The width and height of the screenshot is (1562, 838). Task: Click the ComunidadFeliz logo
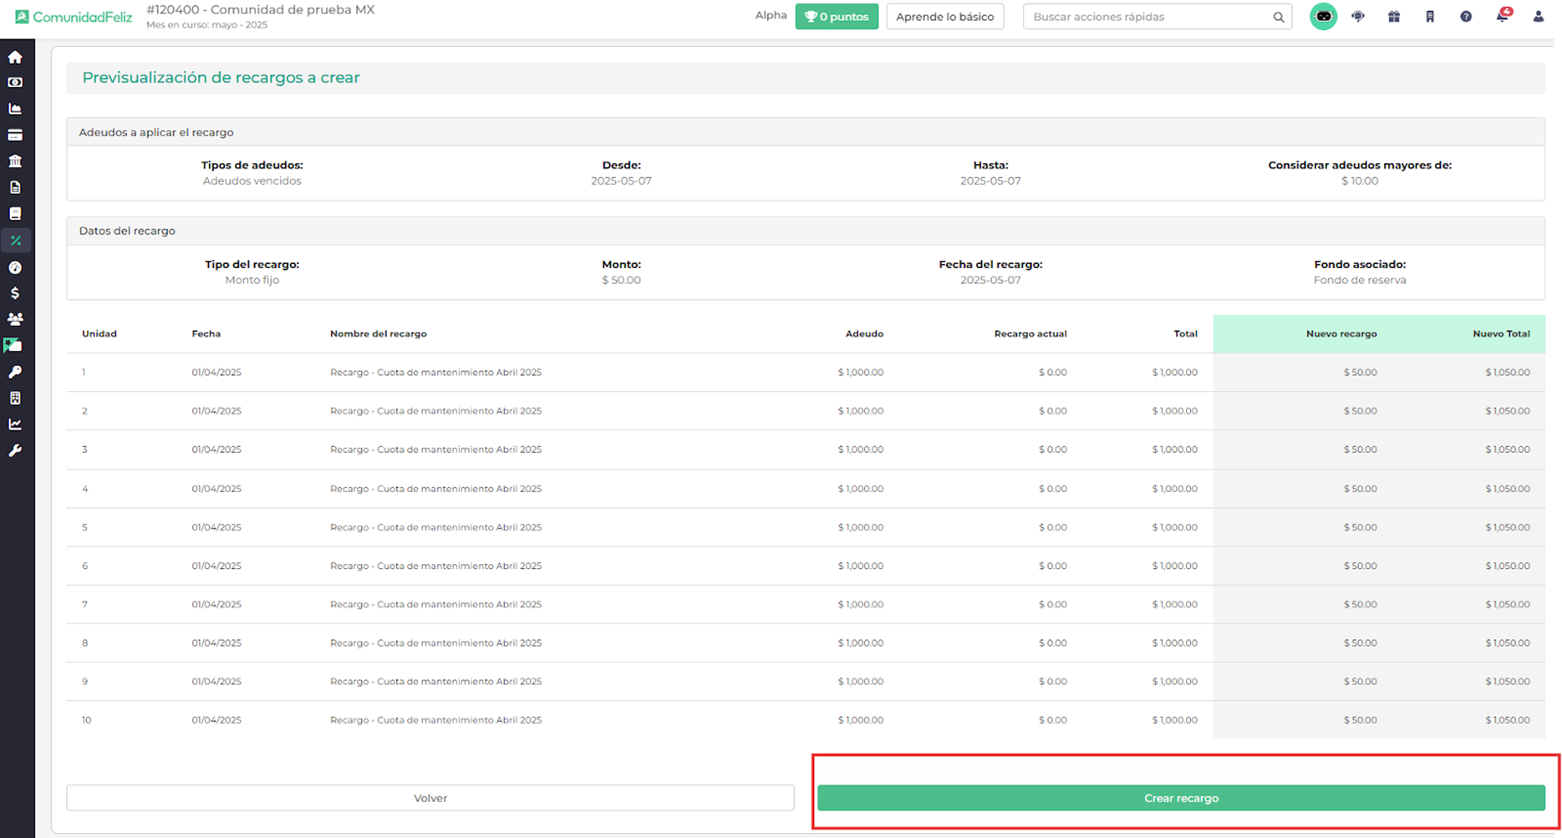(73, 17)
